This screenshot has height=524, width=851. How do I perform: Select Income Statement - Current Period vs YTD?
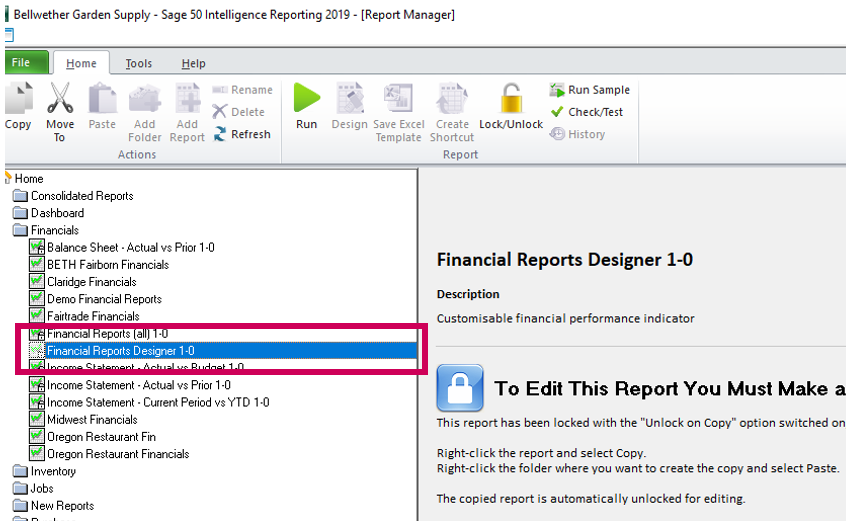(x=158, y=402)
